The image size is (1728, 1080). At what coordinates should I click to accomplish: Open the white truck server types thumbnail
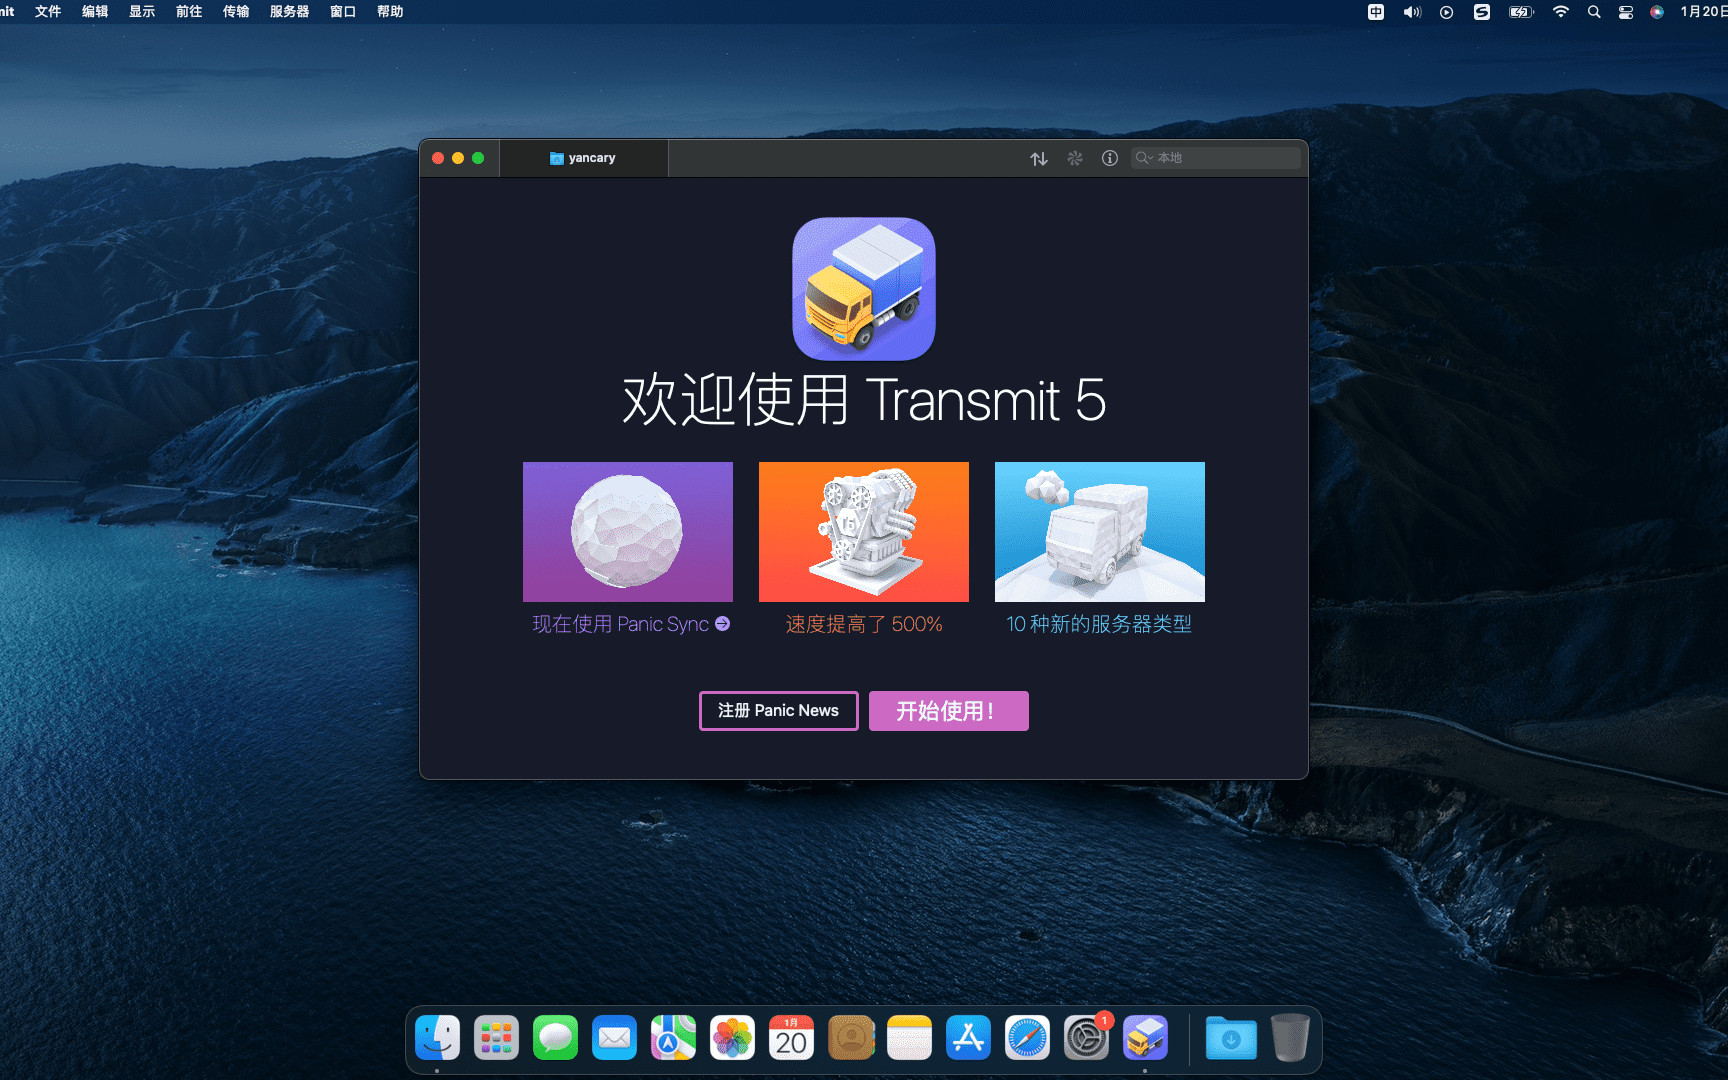tap(1100, 532)
